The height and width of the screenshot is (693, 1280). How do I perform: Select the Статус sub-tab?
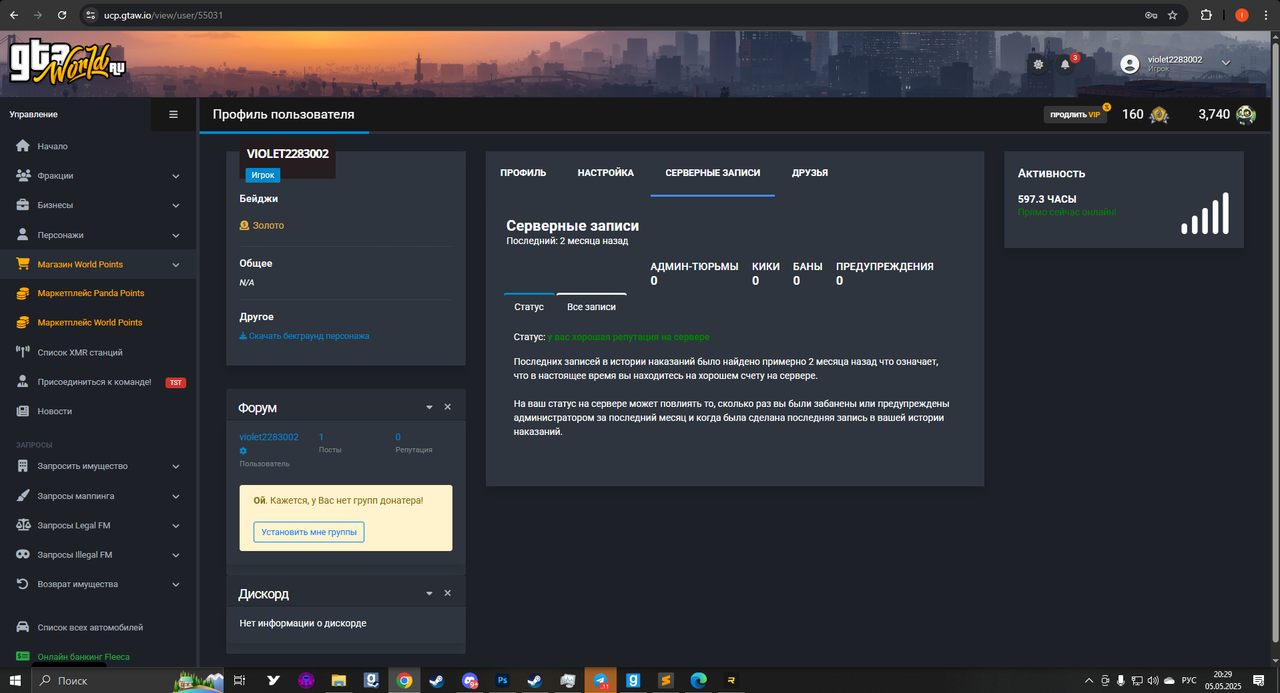[529, 307]
